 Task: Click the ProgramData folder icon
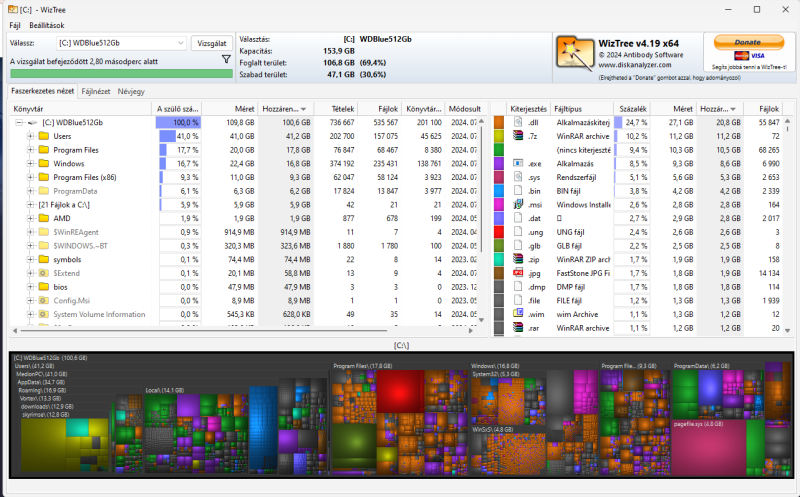(44, 191)
